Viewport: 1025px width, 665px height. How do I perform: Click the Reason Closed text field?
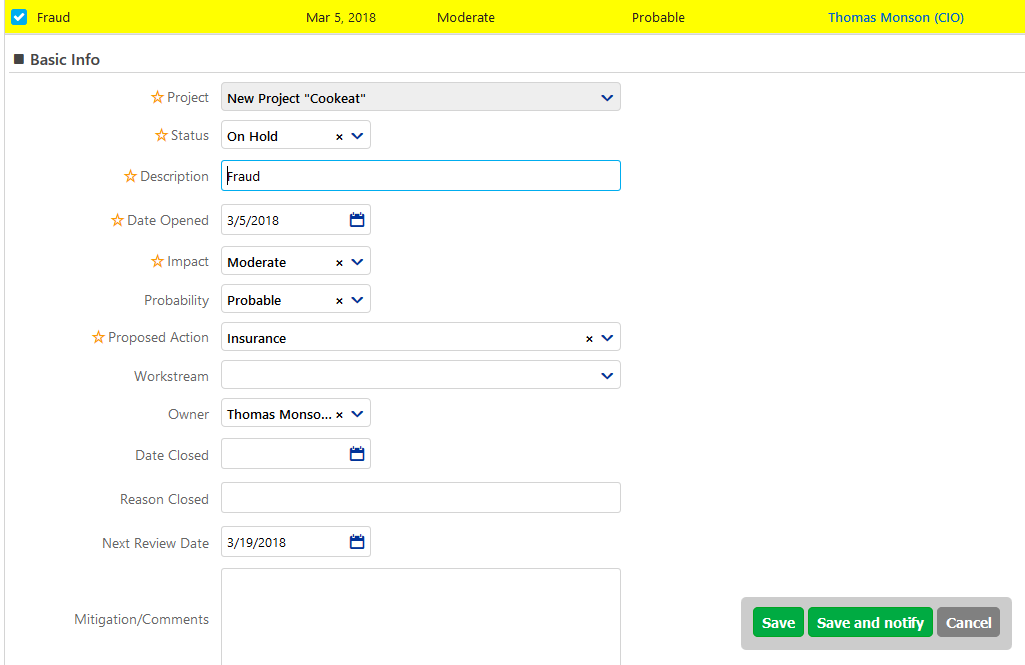(420, 498)
